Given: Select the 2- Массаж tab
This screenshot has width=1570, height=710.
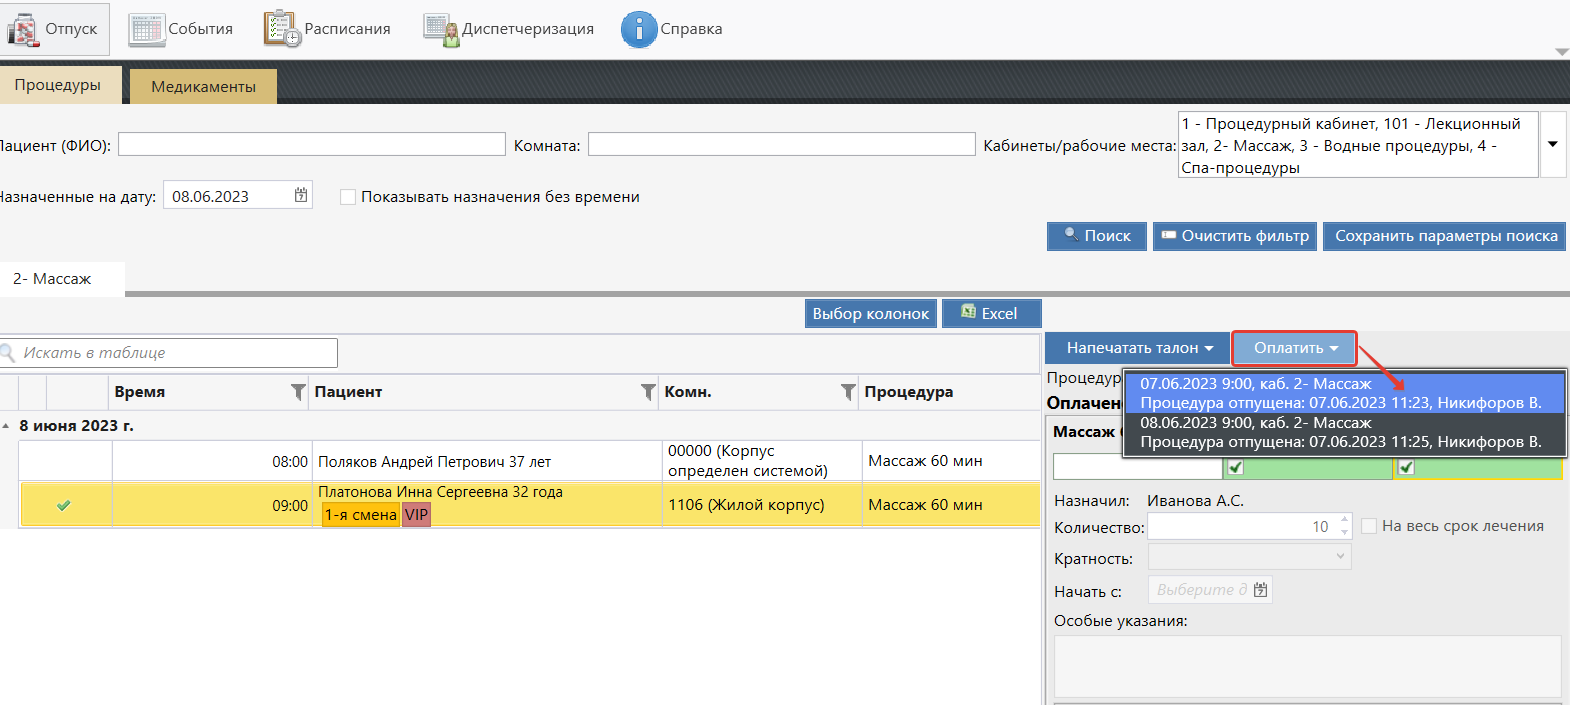Looking at the screenshot, I should click(x=52, y=279).
